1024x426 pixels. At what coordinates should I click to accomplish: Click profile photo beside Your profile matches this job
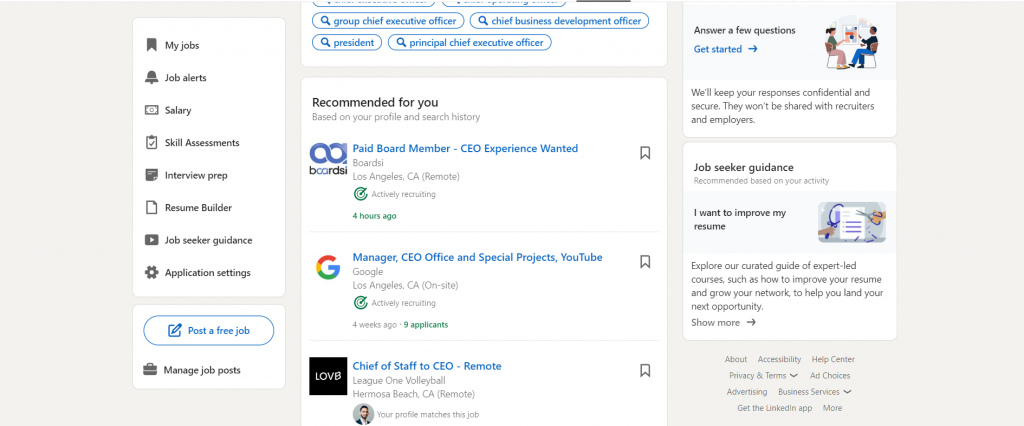[x=364, y=414]
